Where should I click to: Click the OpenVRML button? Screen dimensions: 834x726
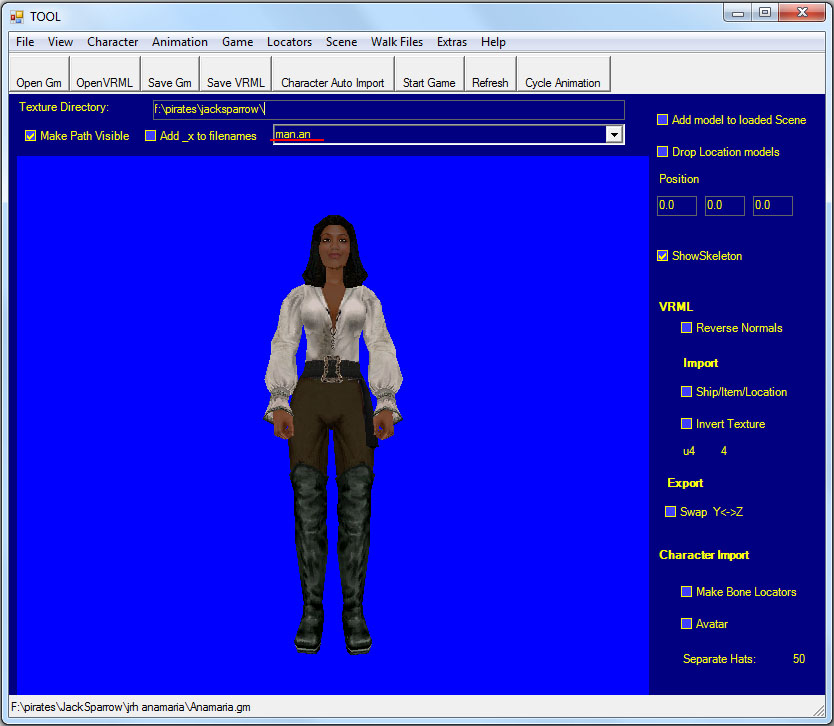[105, 74]
